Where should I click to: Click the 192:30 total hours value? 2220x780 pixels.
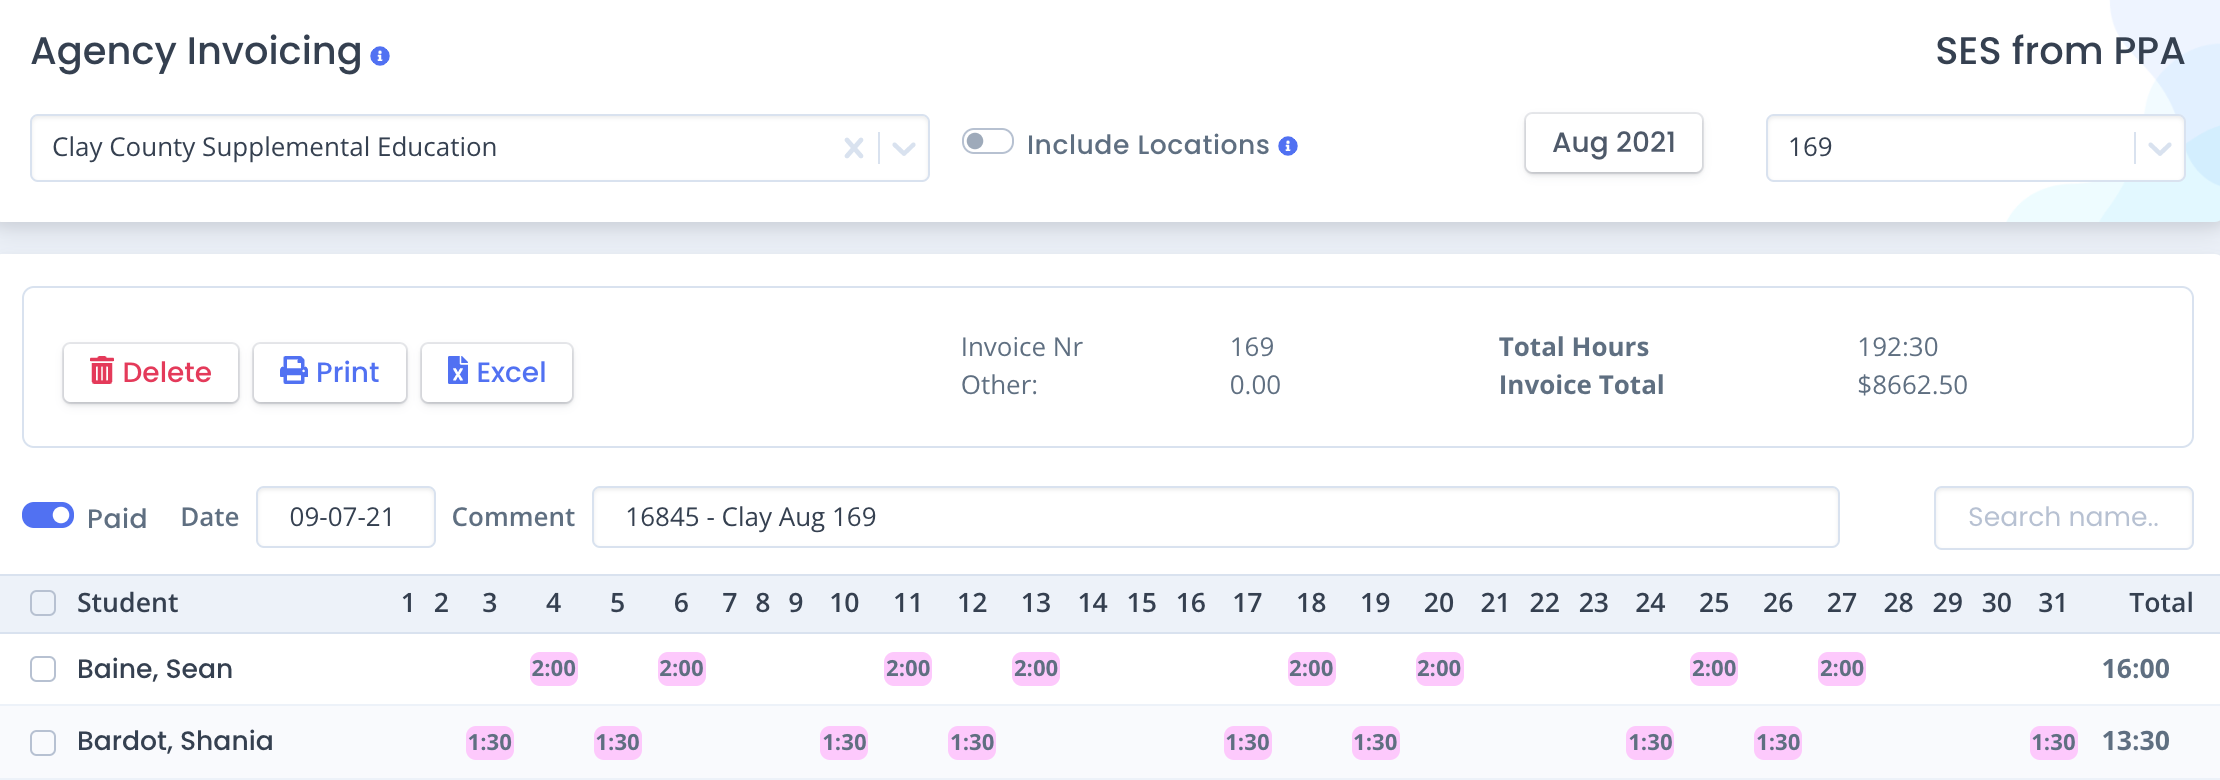point(1898,347)
